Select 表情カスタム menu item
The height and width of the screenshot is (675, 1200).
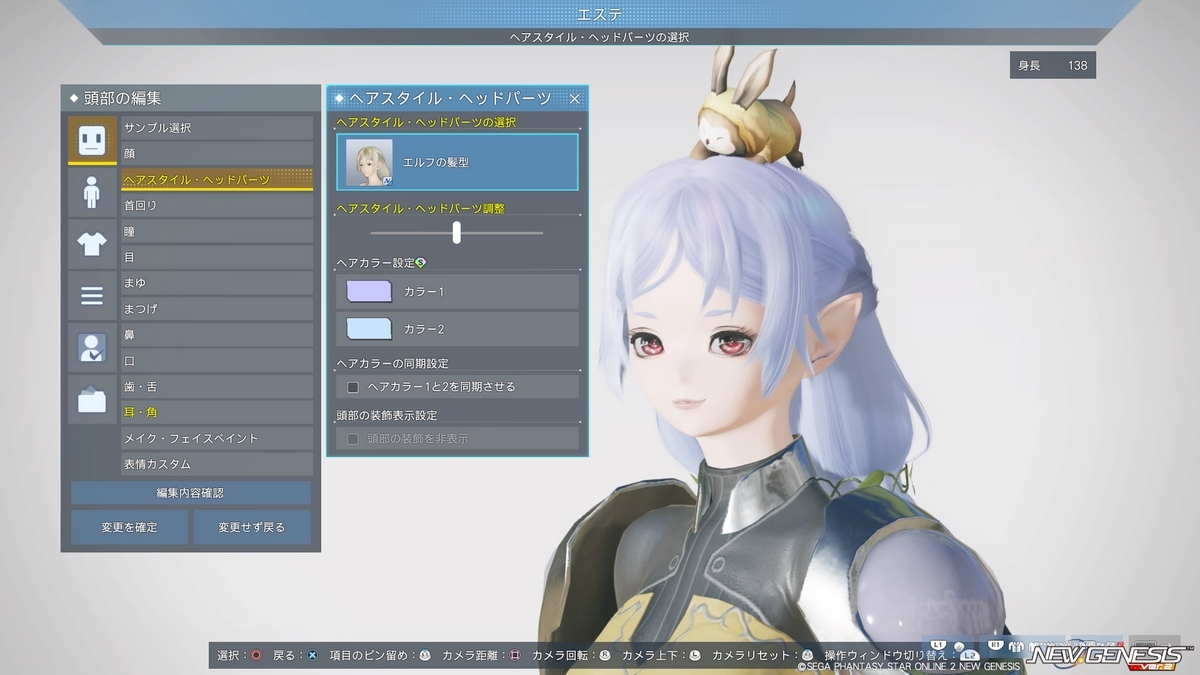[x=217, y=464]
